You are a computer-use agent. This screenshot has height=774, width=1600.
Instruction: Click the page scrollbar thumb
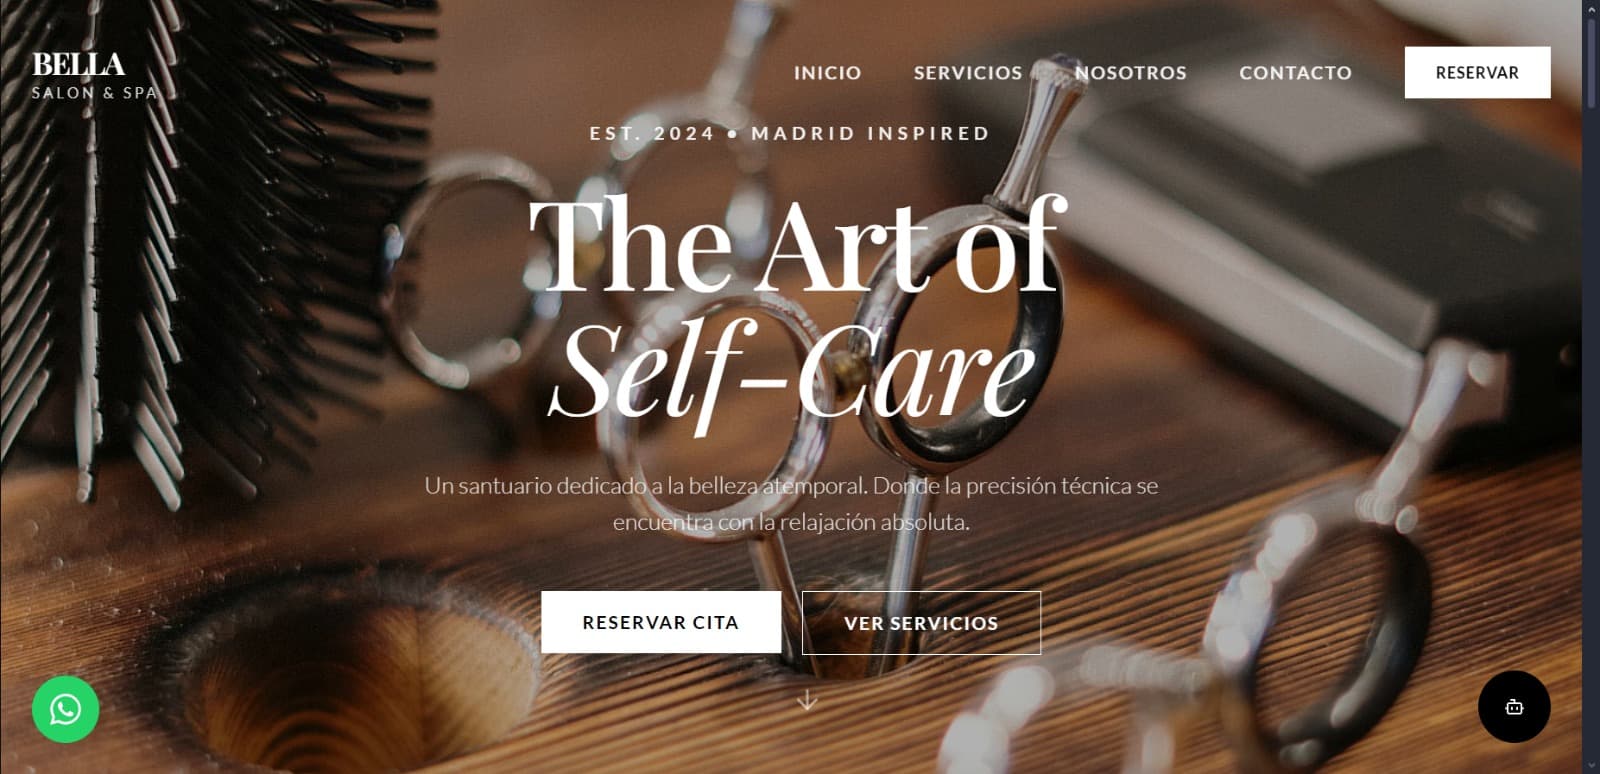tap(1591, 62)
